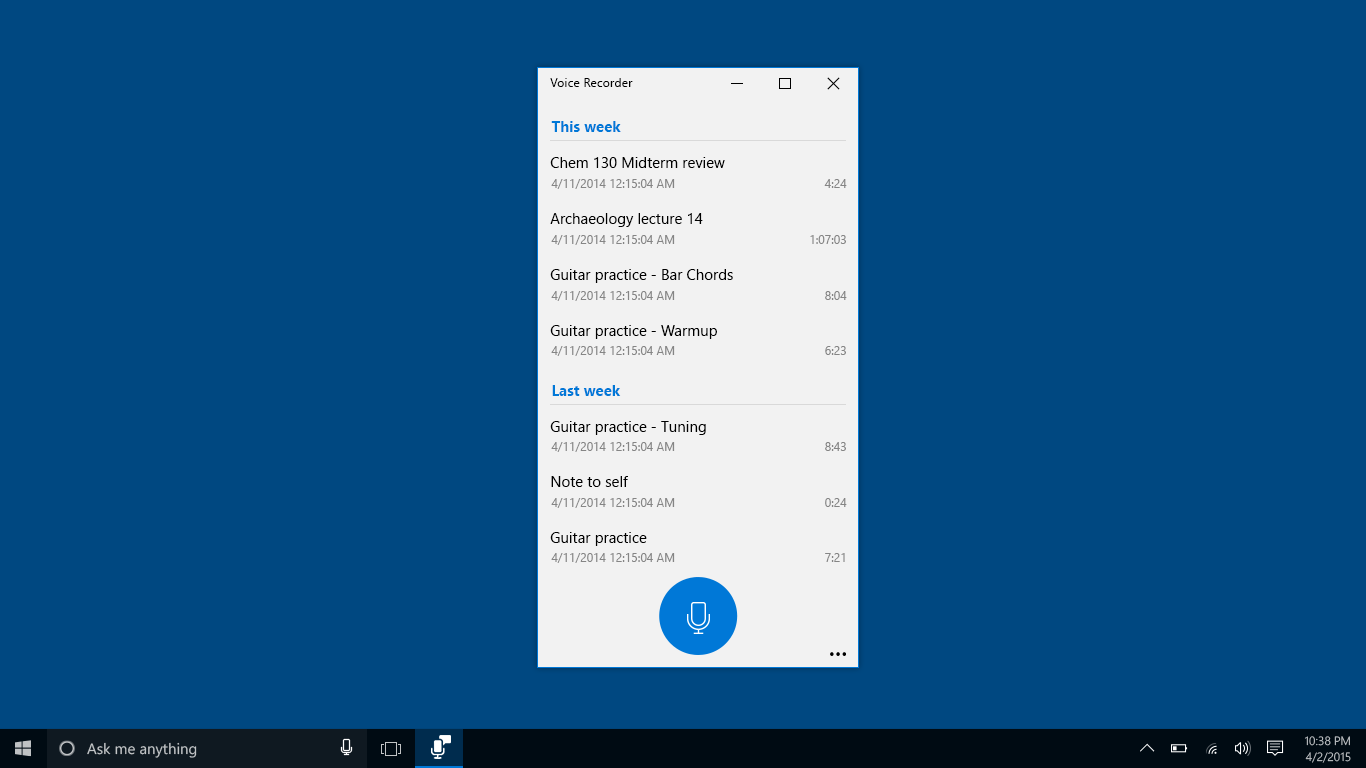Open Task View
This screenshot has height=768, width=1366.
390,748
